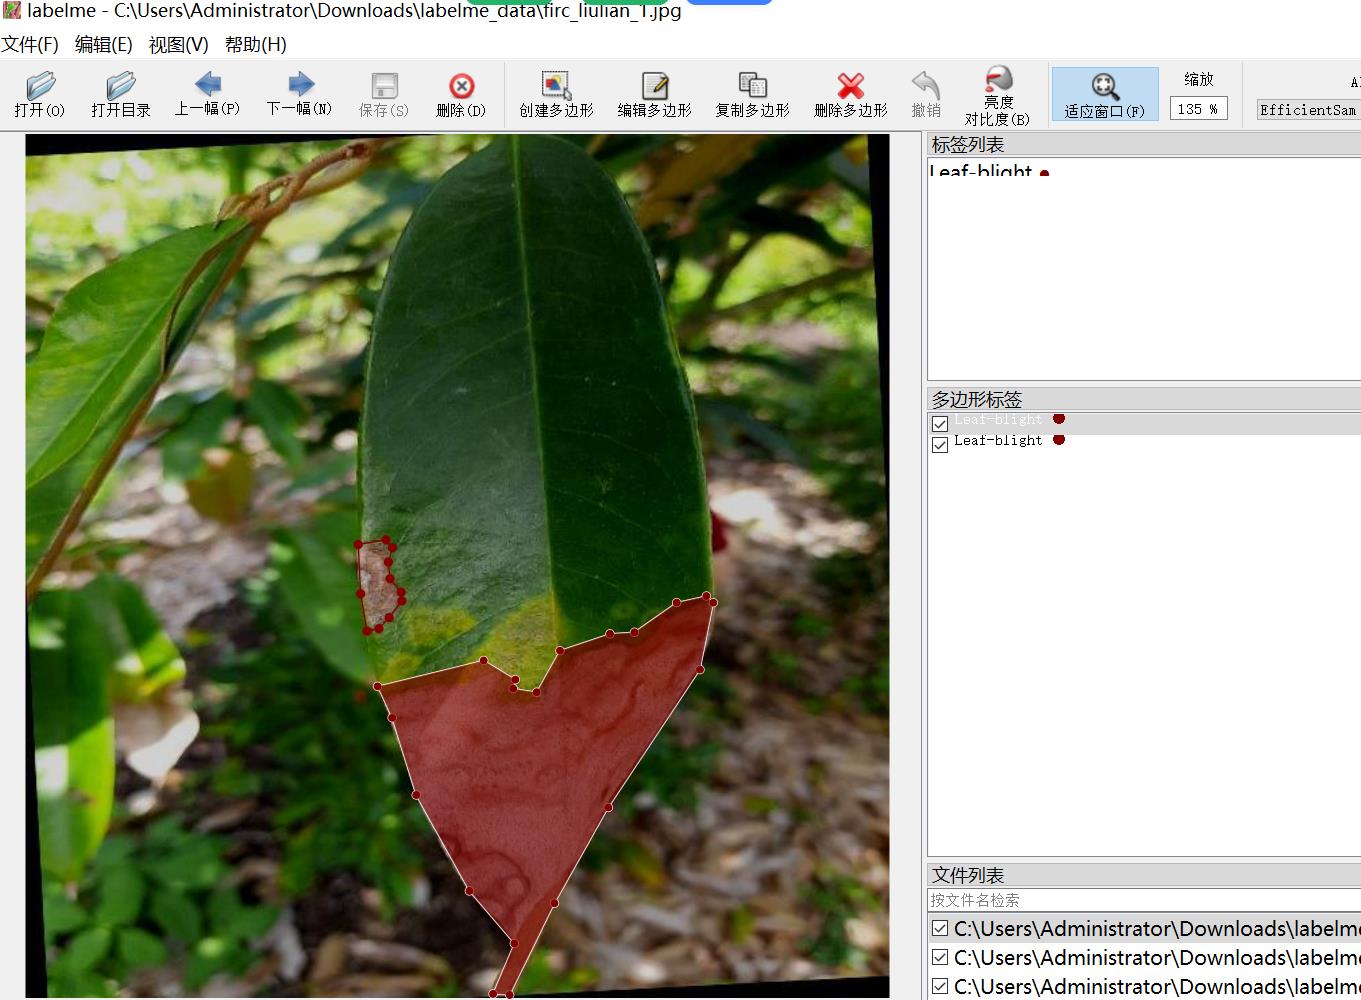The width and height of the screenshot is (1361, 1000).
Task: Open the 视图(V) menu
Action: (178, 45)
